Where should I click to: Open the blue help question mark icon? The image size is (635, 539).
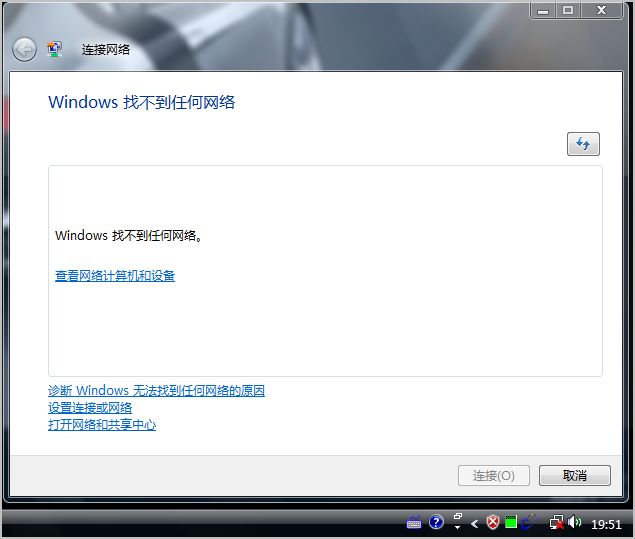pos(436,522)
